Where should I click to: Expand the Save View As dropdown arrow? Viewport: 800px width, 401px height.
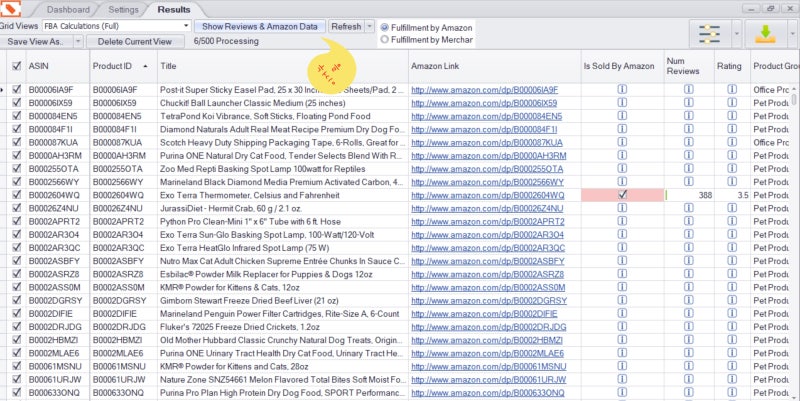pyautogui.click(x=78, y=42)
